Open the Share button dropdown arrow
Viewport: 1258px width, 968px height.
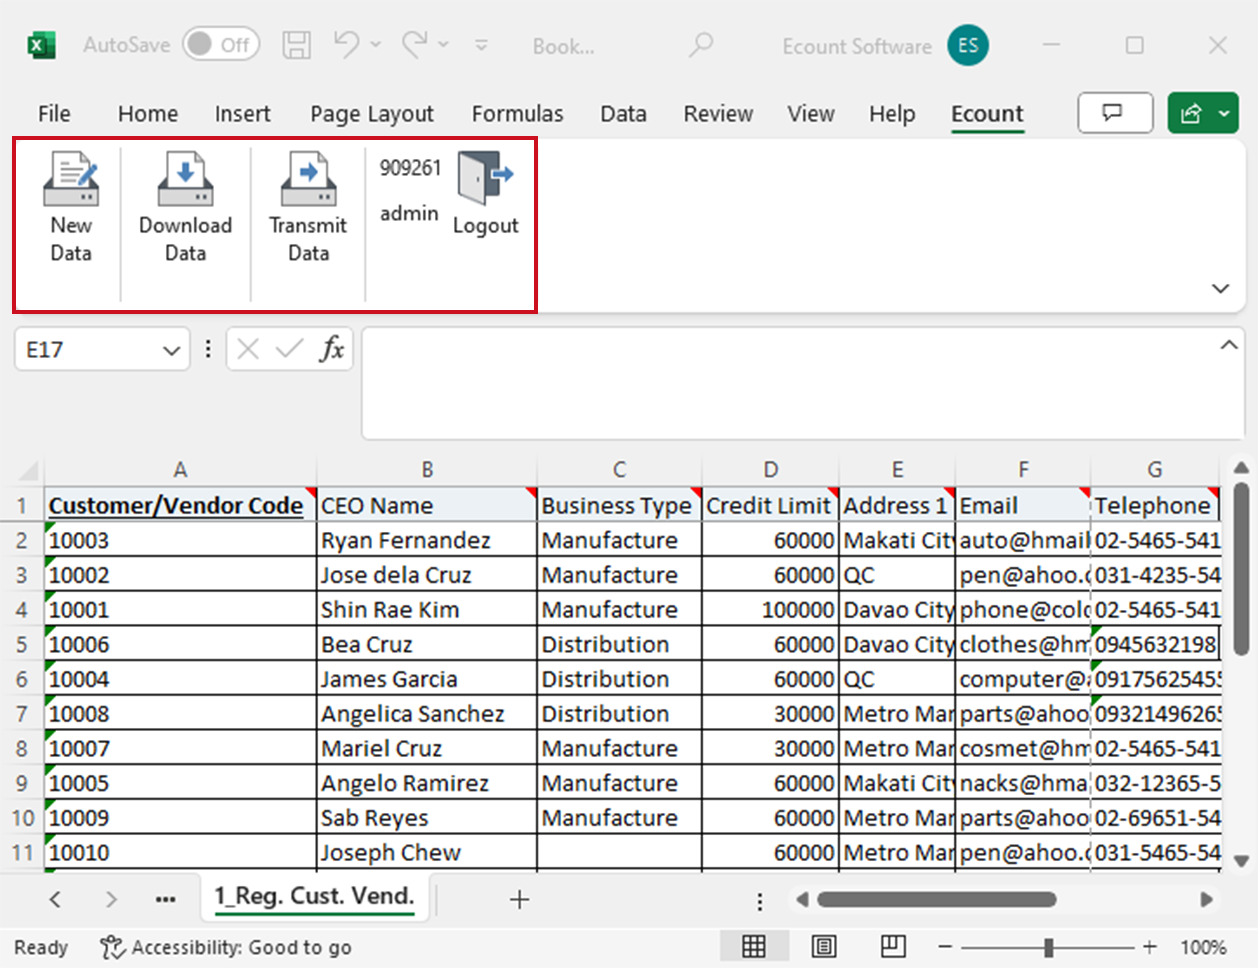click(x=1224, y=114)
